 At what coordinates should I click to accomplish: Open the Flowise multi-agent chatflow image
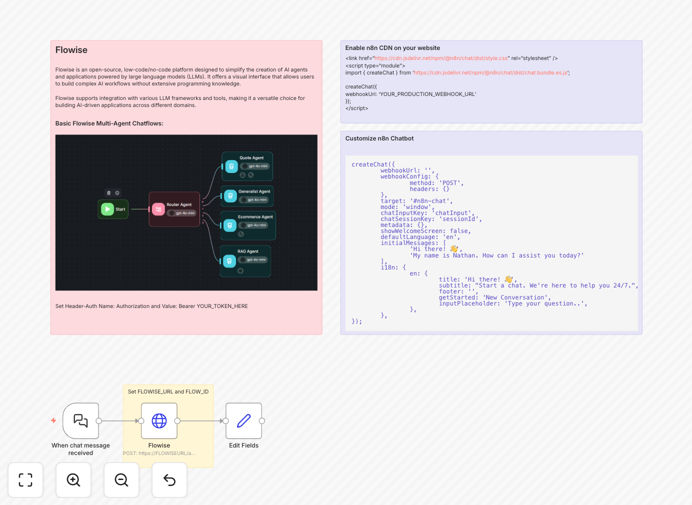coord(186,212)
